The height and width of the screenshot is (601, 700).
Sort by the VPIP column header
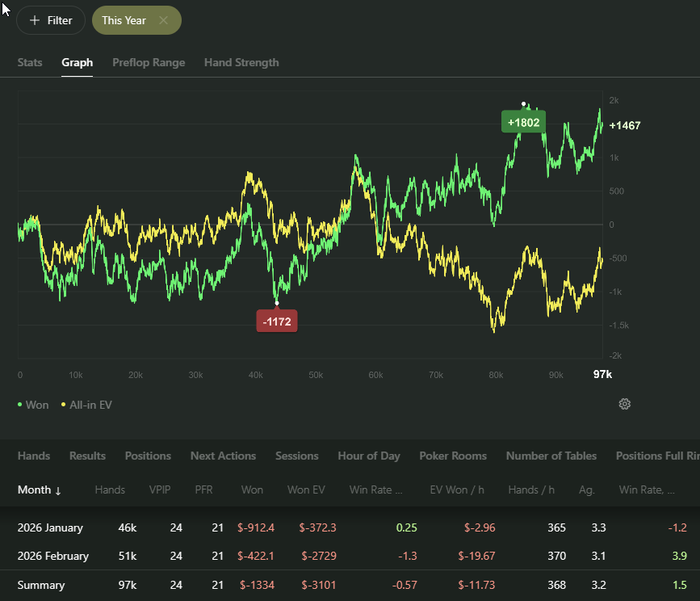[160, 490]
